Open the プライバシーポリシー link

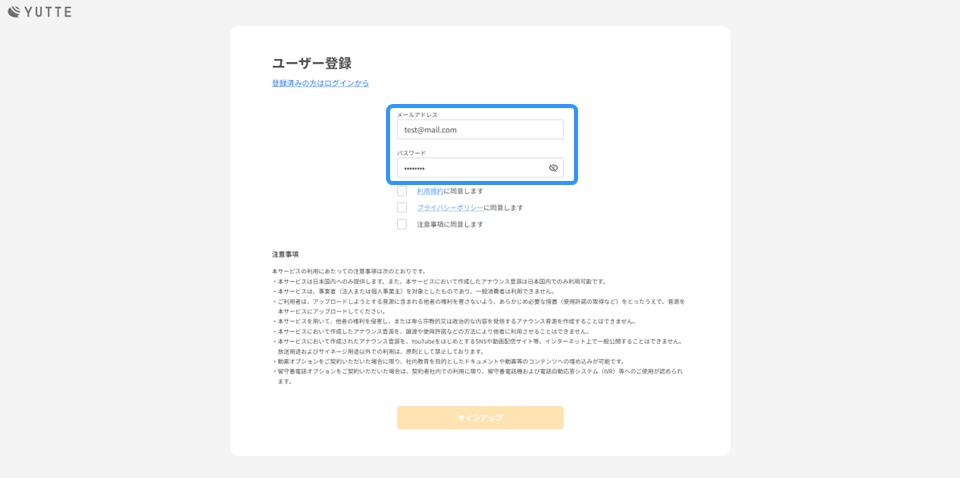pos(450,207)
